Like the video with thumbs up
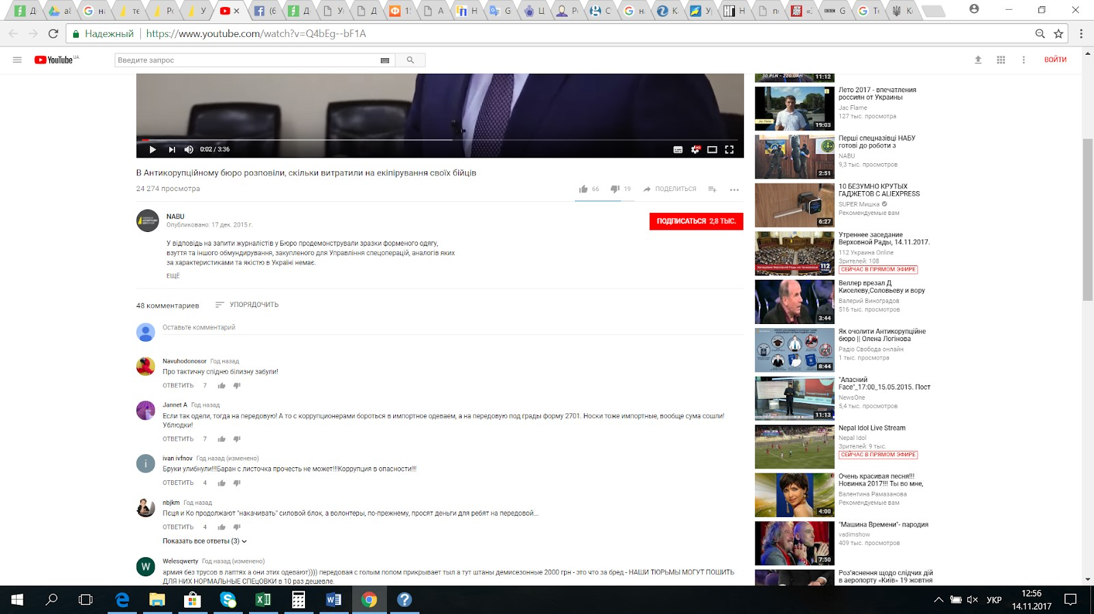1094x614 pixels. coord(583,189)
